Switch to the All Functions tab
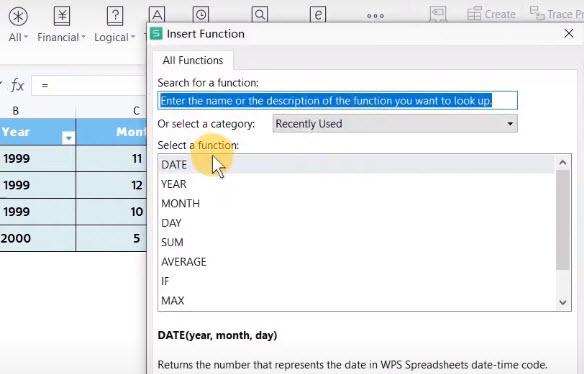584x374 pixels. tap(193, 60)
